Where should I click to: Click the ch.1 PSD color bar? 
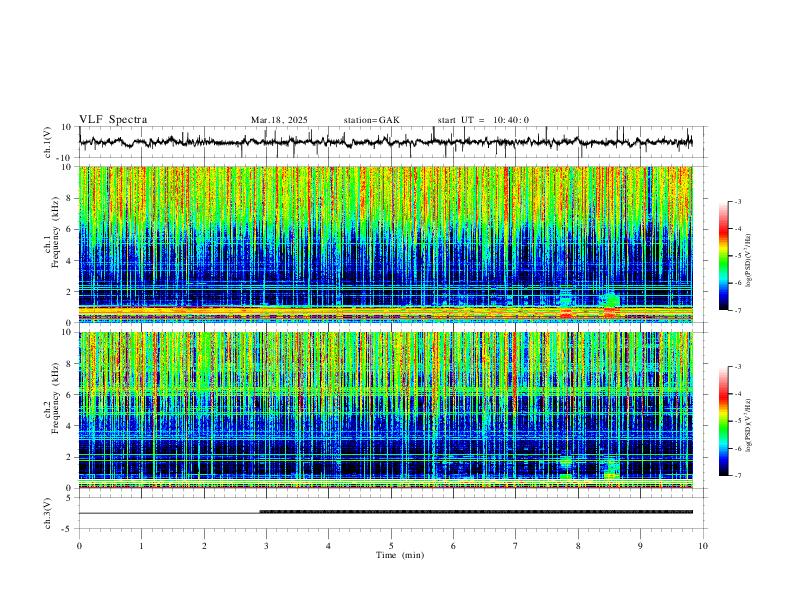(723, 256)
